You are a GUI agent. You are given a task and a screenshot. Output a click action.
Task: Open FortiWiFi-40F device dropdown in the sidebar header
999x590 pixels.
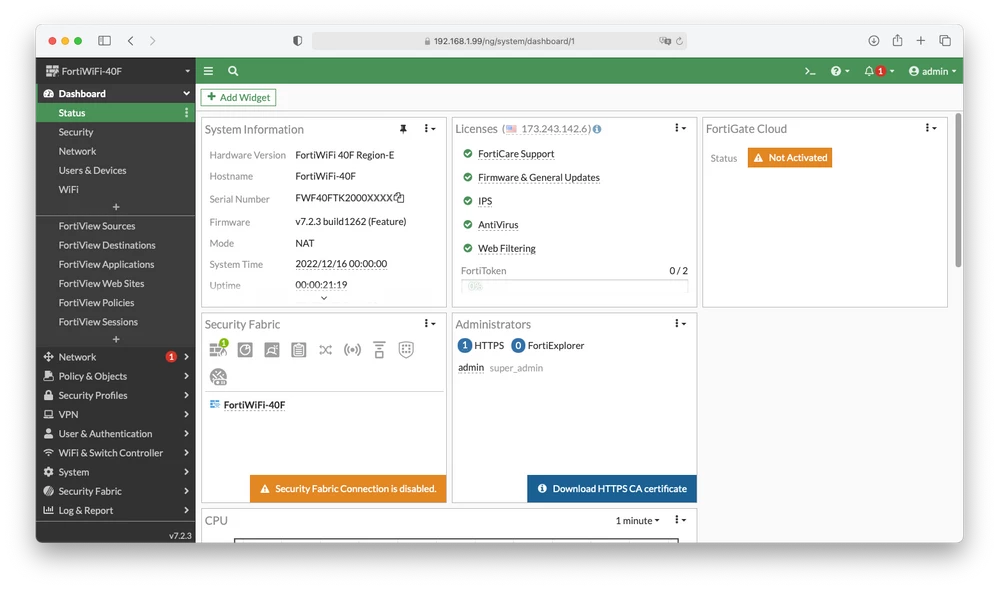point(115,71)
